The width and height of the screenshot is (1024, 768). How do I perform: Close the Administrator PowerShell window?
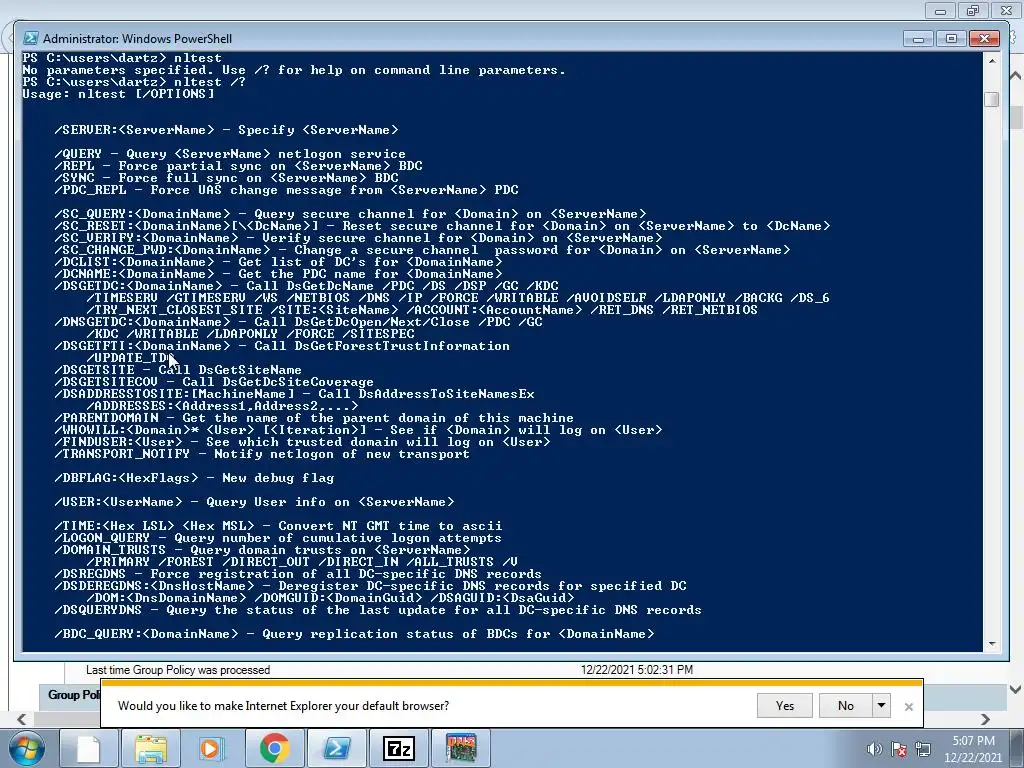coord(984,39)
